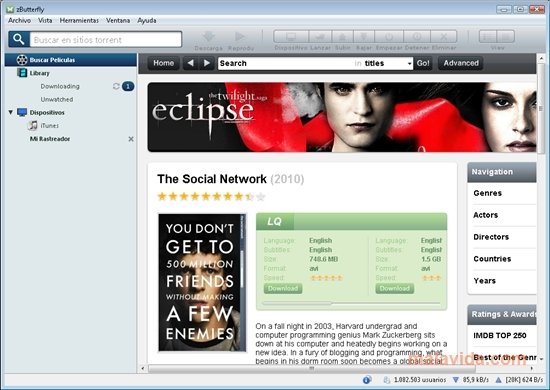Image resolution: width=550 pixels, height=390 pixels.
Task: Open Years navigation link
Action: click(484, 281)
